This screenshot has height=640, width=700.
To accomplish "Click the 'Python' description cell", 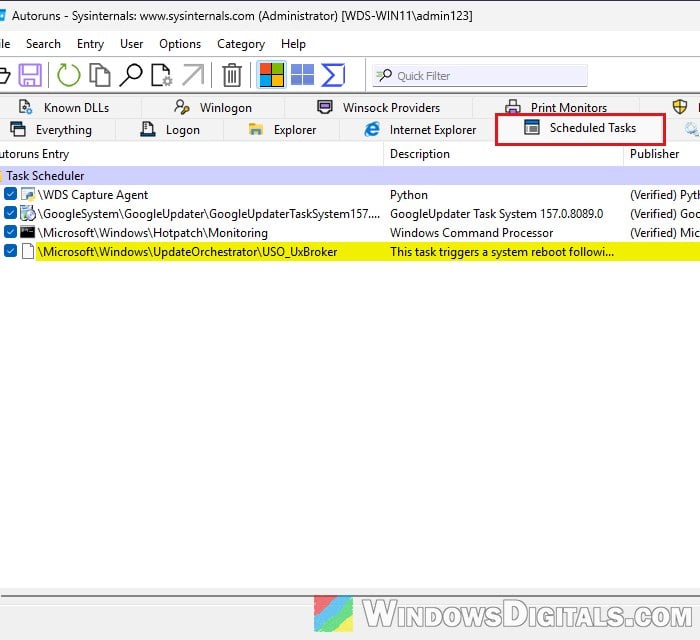I will 409,195.
